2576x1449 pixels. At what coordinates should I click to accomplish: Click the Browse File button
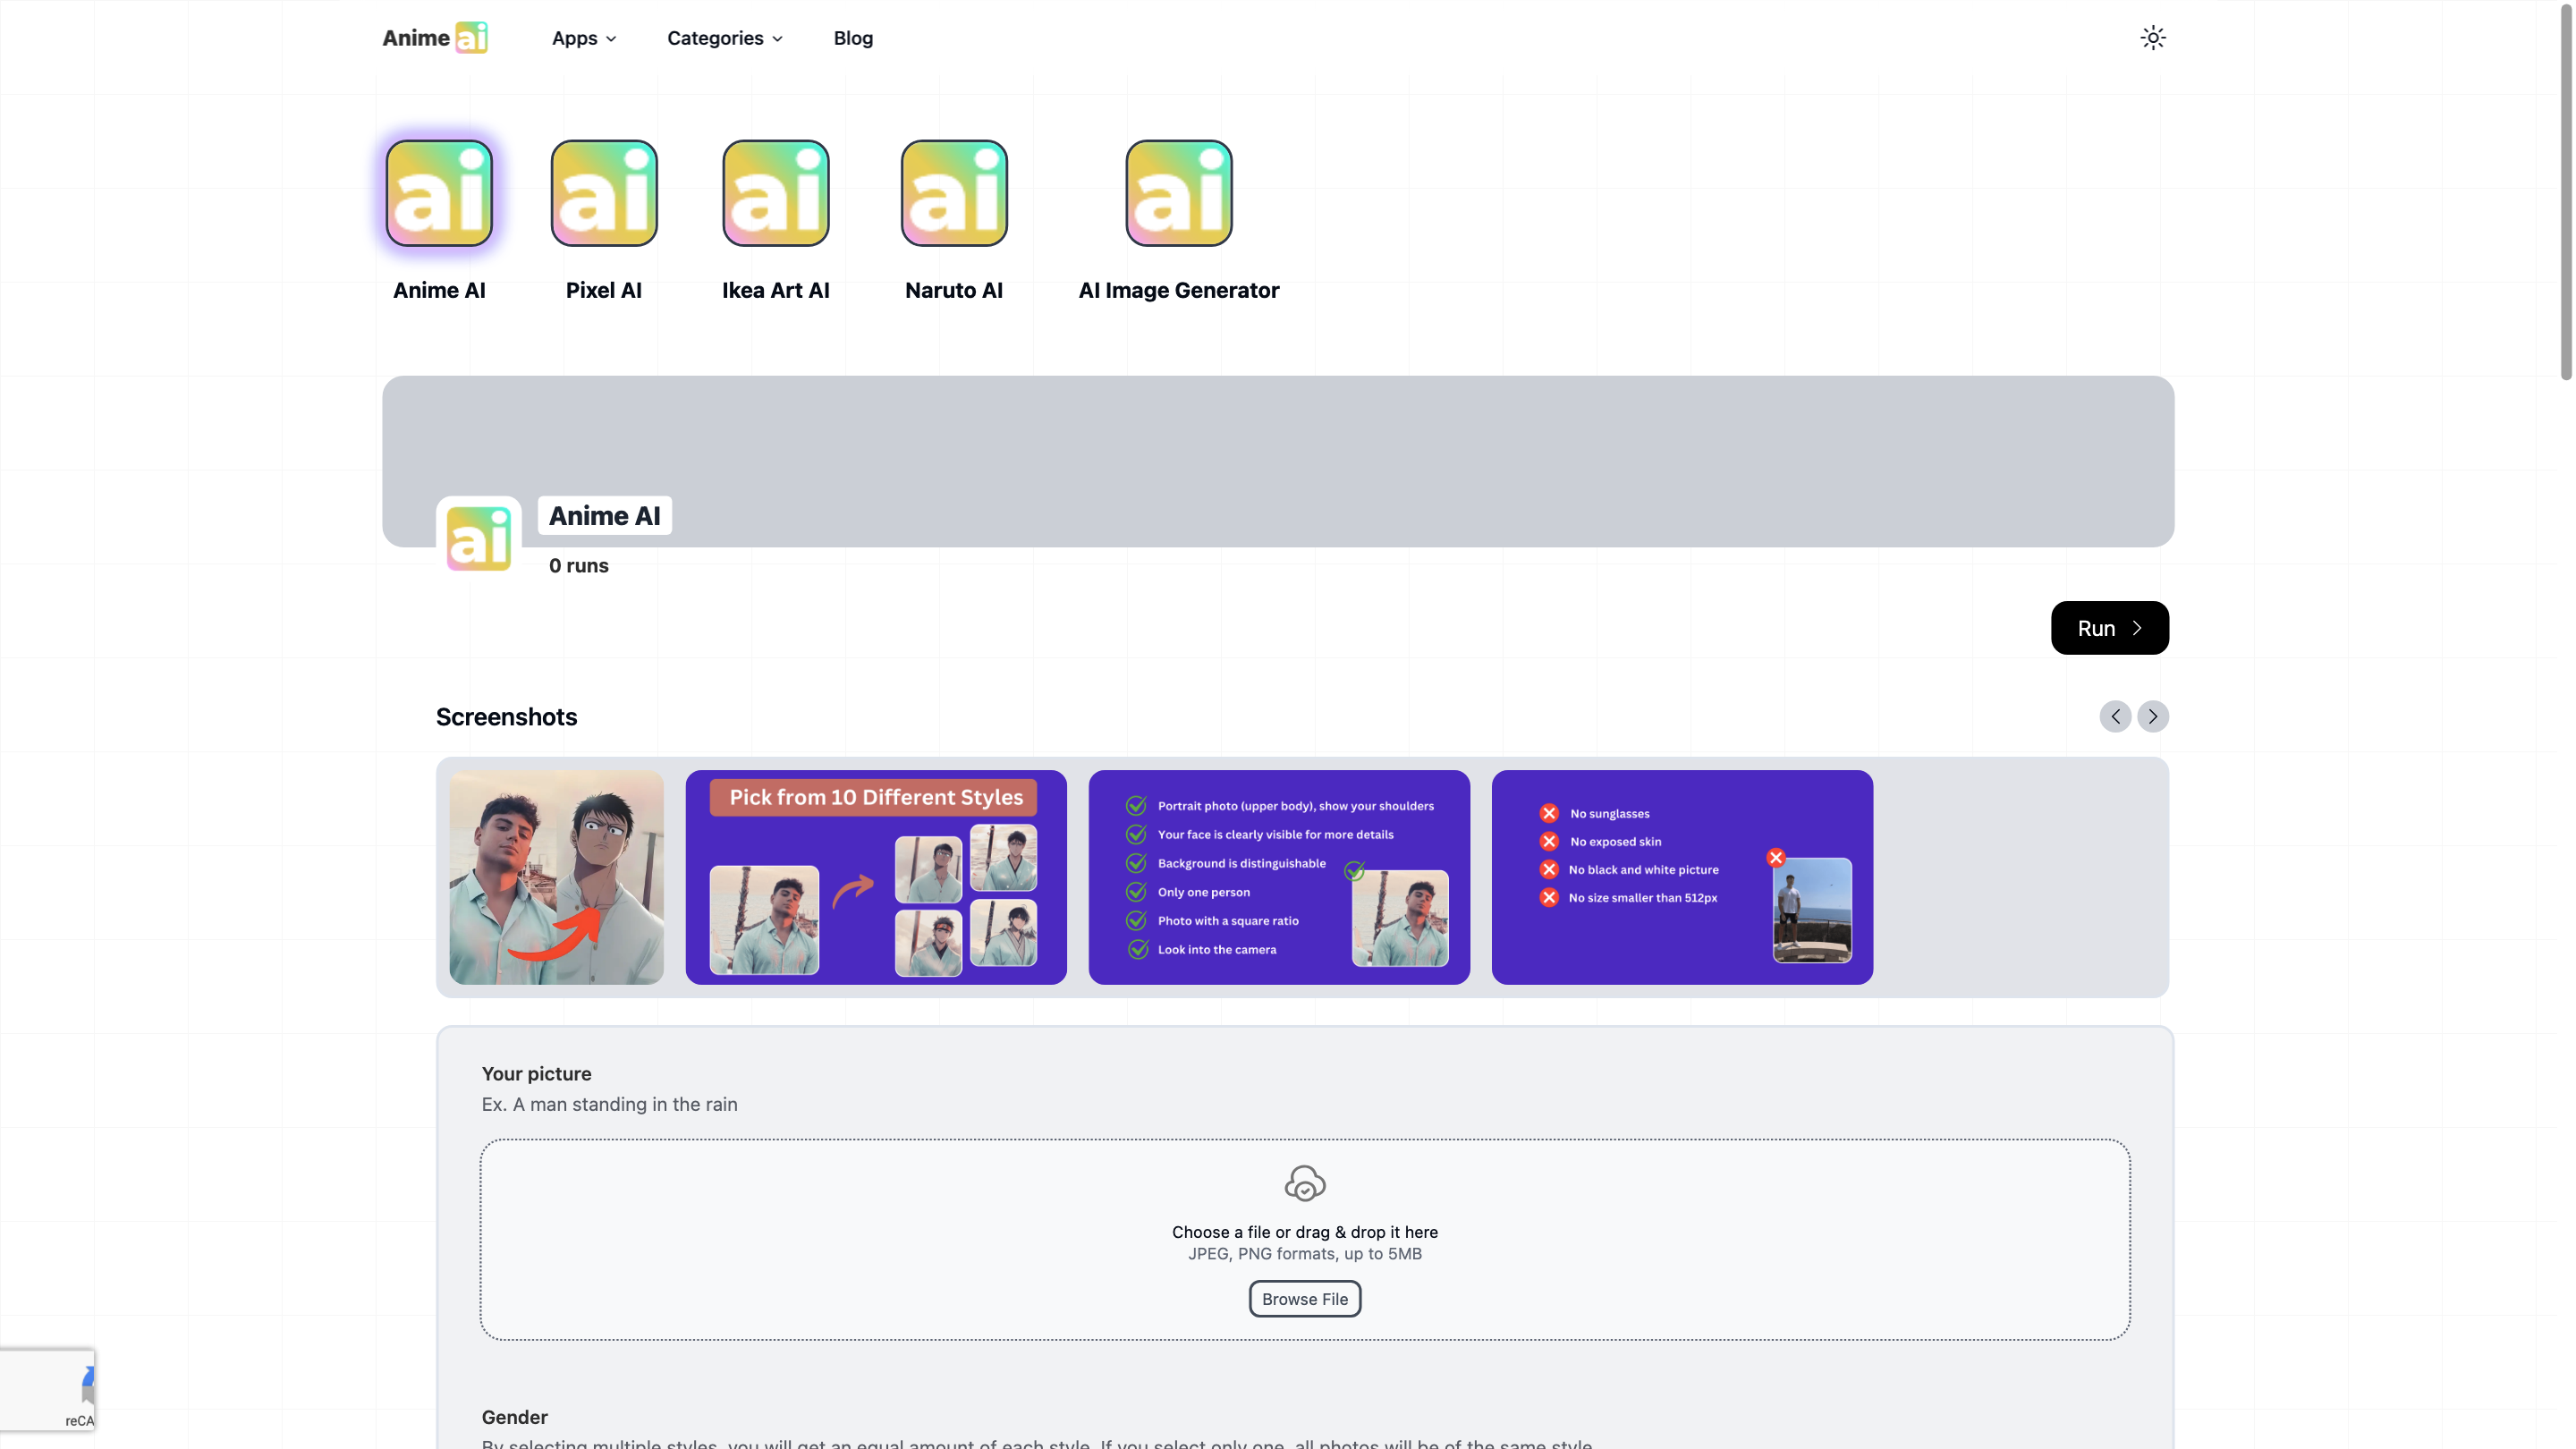(x=1304, y=1298)
